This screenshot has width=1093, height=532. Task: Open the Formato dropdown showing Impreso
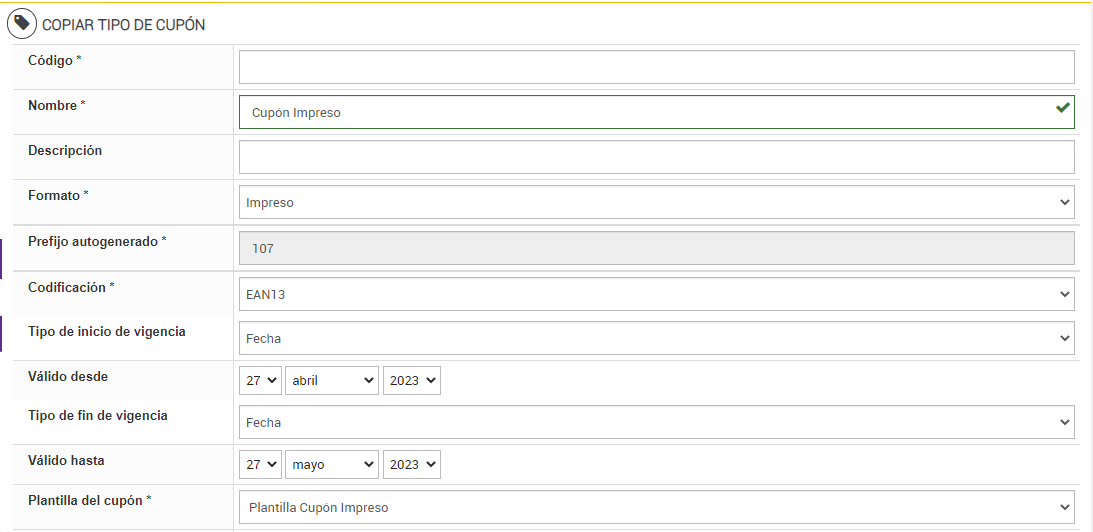[x=656, y=202]
